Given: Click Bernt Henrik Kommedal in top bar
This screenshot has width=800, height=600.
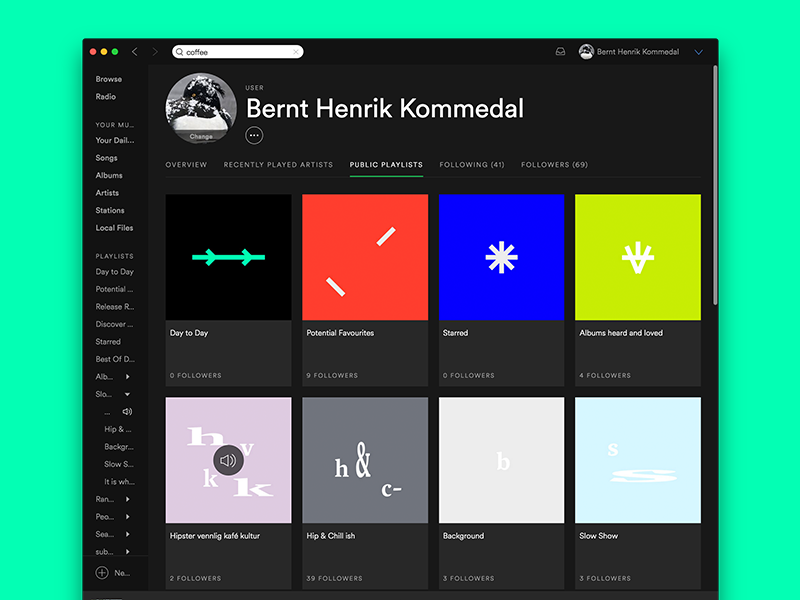Looking at the screenshot, I should (x=638, y=52).
